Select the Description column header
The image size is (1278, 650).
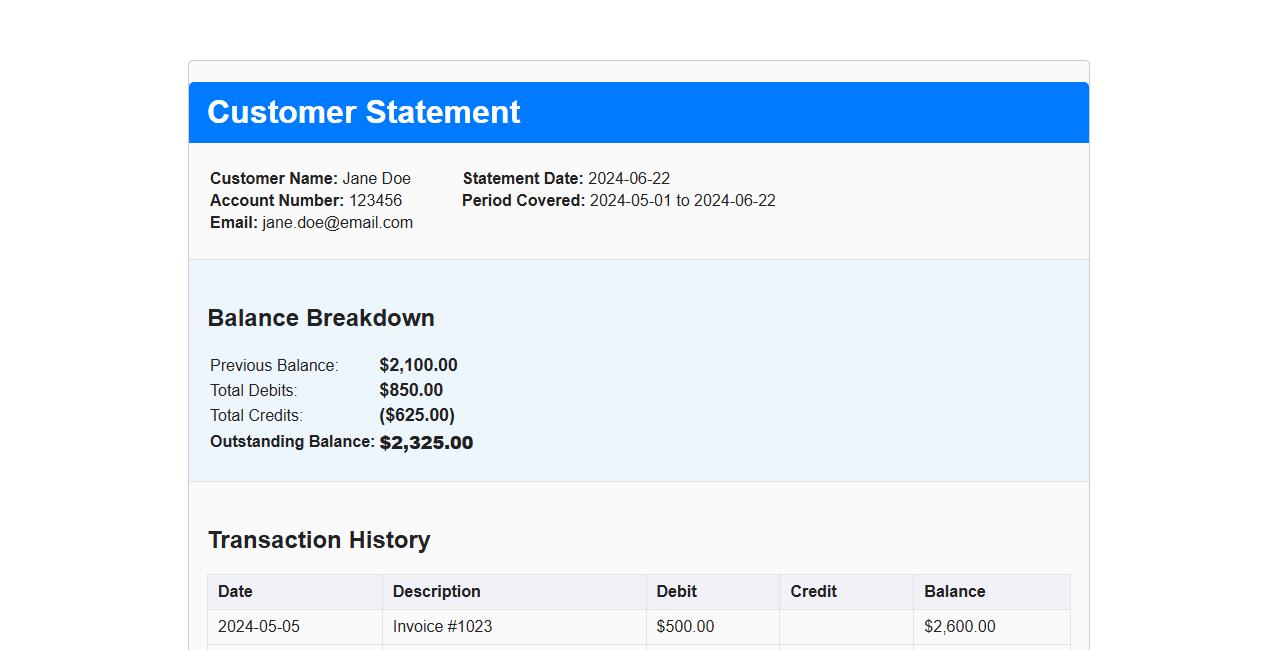(x=436, y=591)
